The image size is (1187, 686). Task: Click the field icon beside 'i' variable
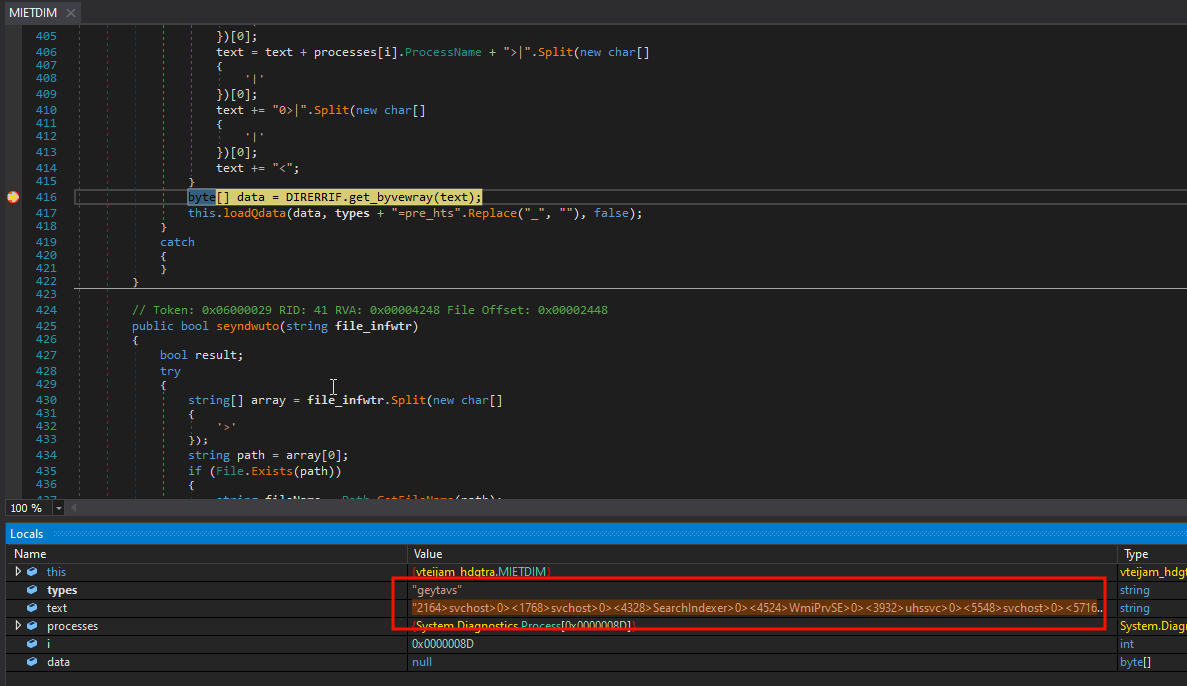click(32, 644)
